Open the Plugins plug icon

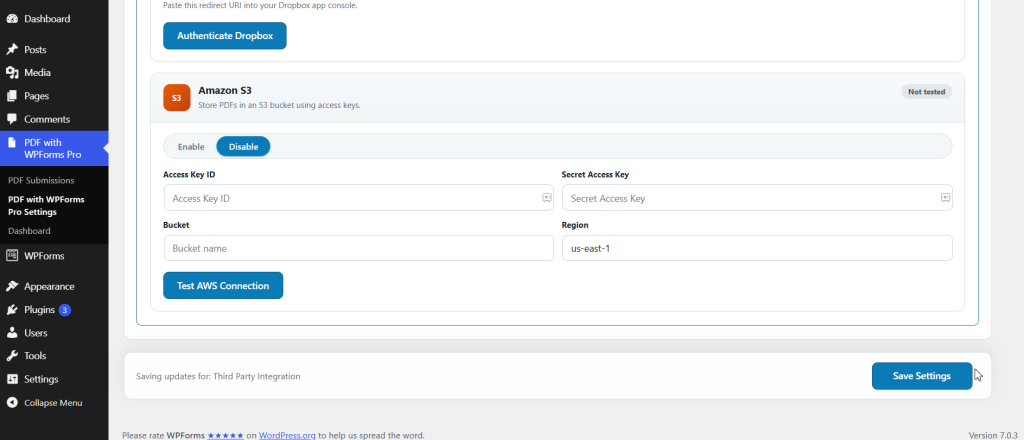[x=12, y=310]
